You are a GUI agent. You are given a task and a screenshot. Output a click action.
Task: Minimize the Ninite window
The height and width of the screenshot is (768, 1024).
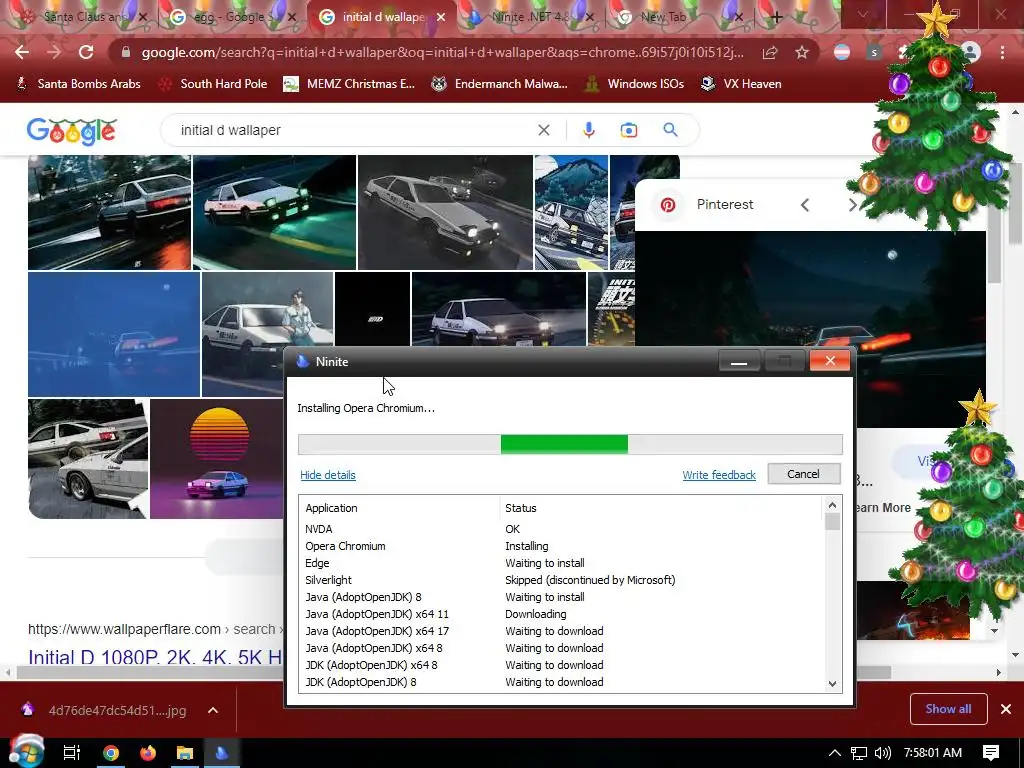coord(739,361)
